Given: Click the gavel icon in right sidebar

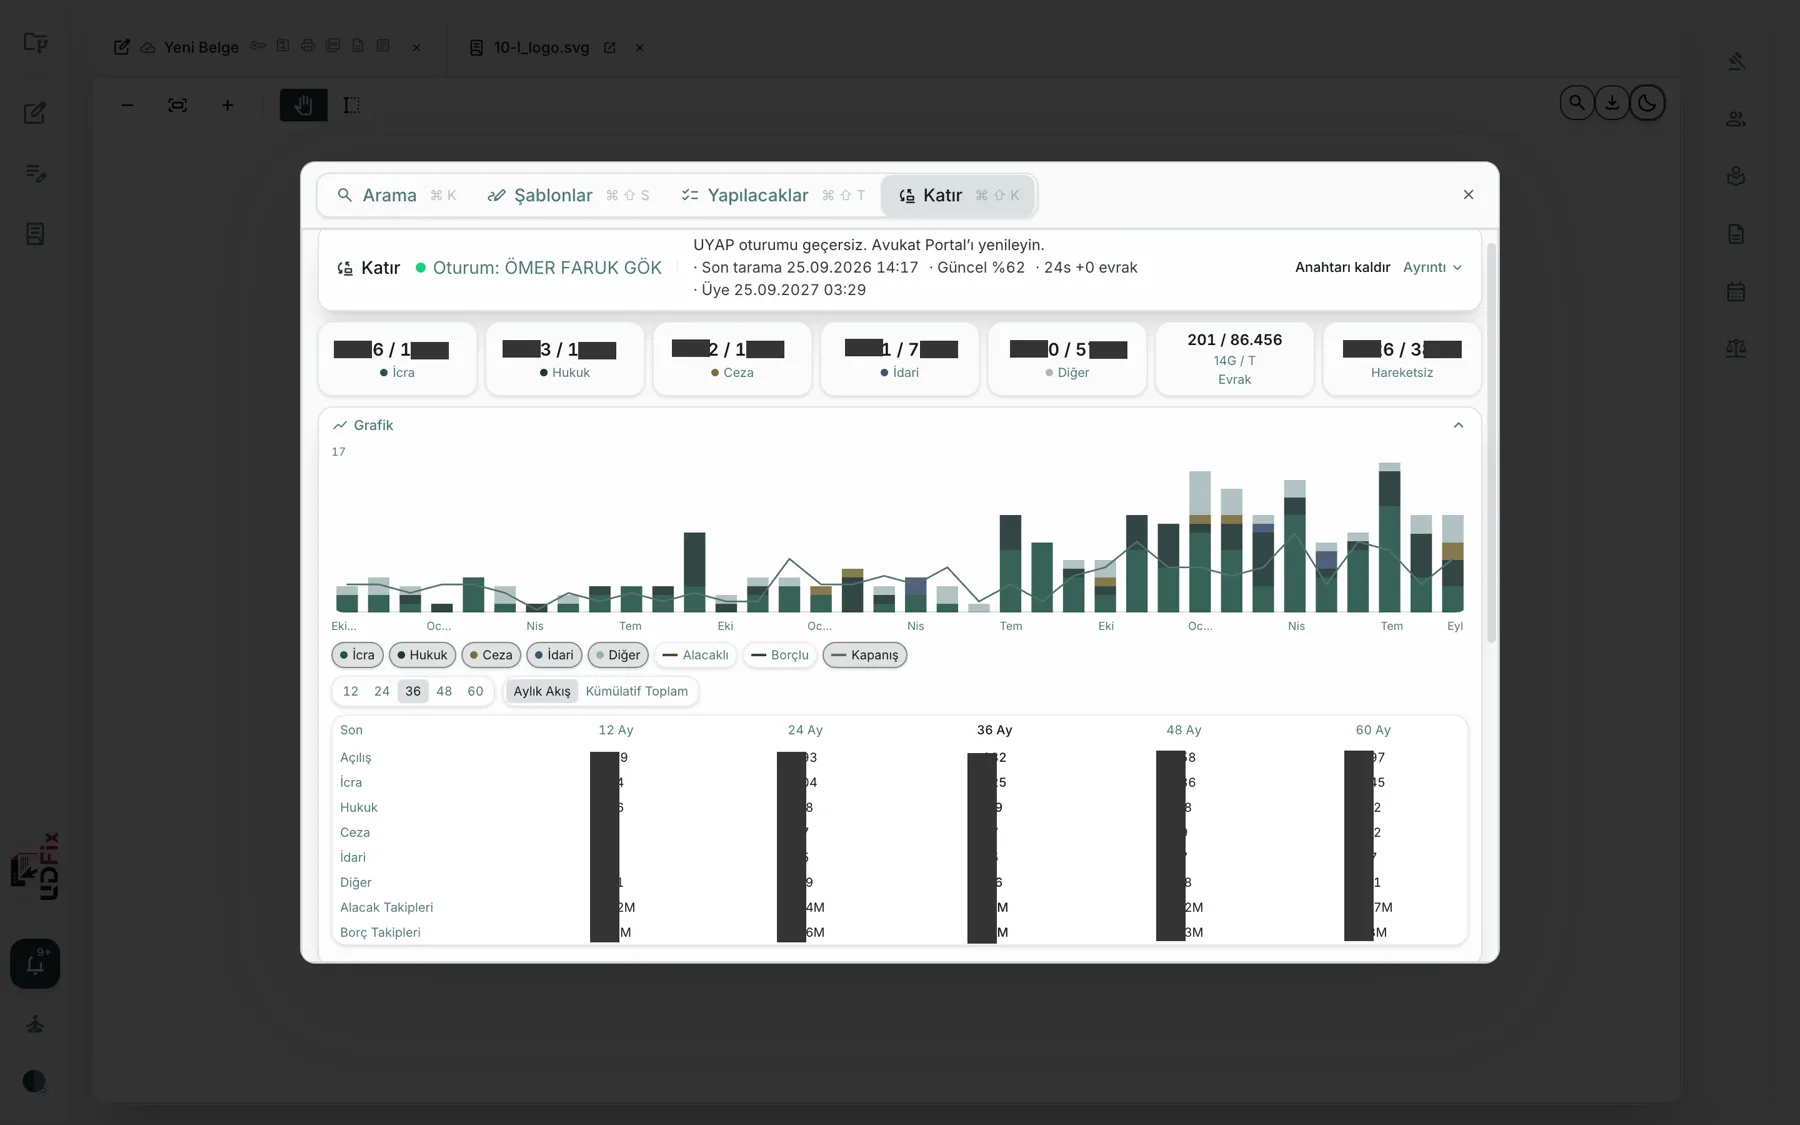Looking at the screenshot, I should point(1736,61).
